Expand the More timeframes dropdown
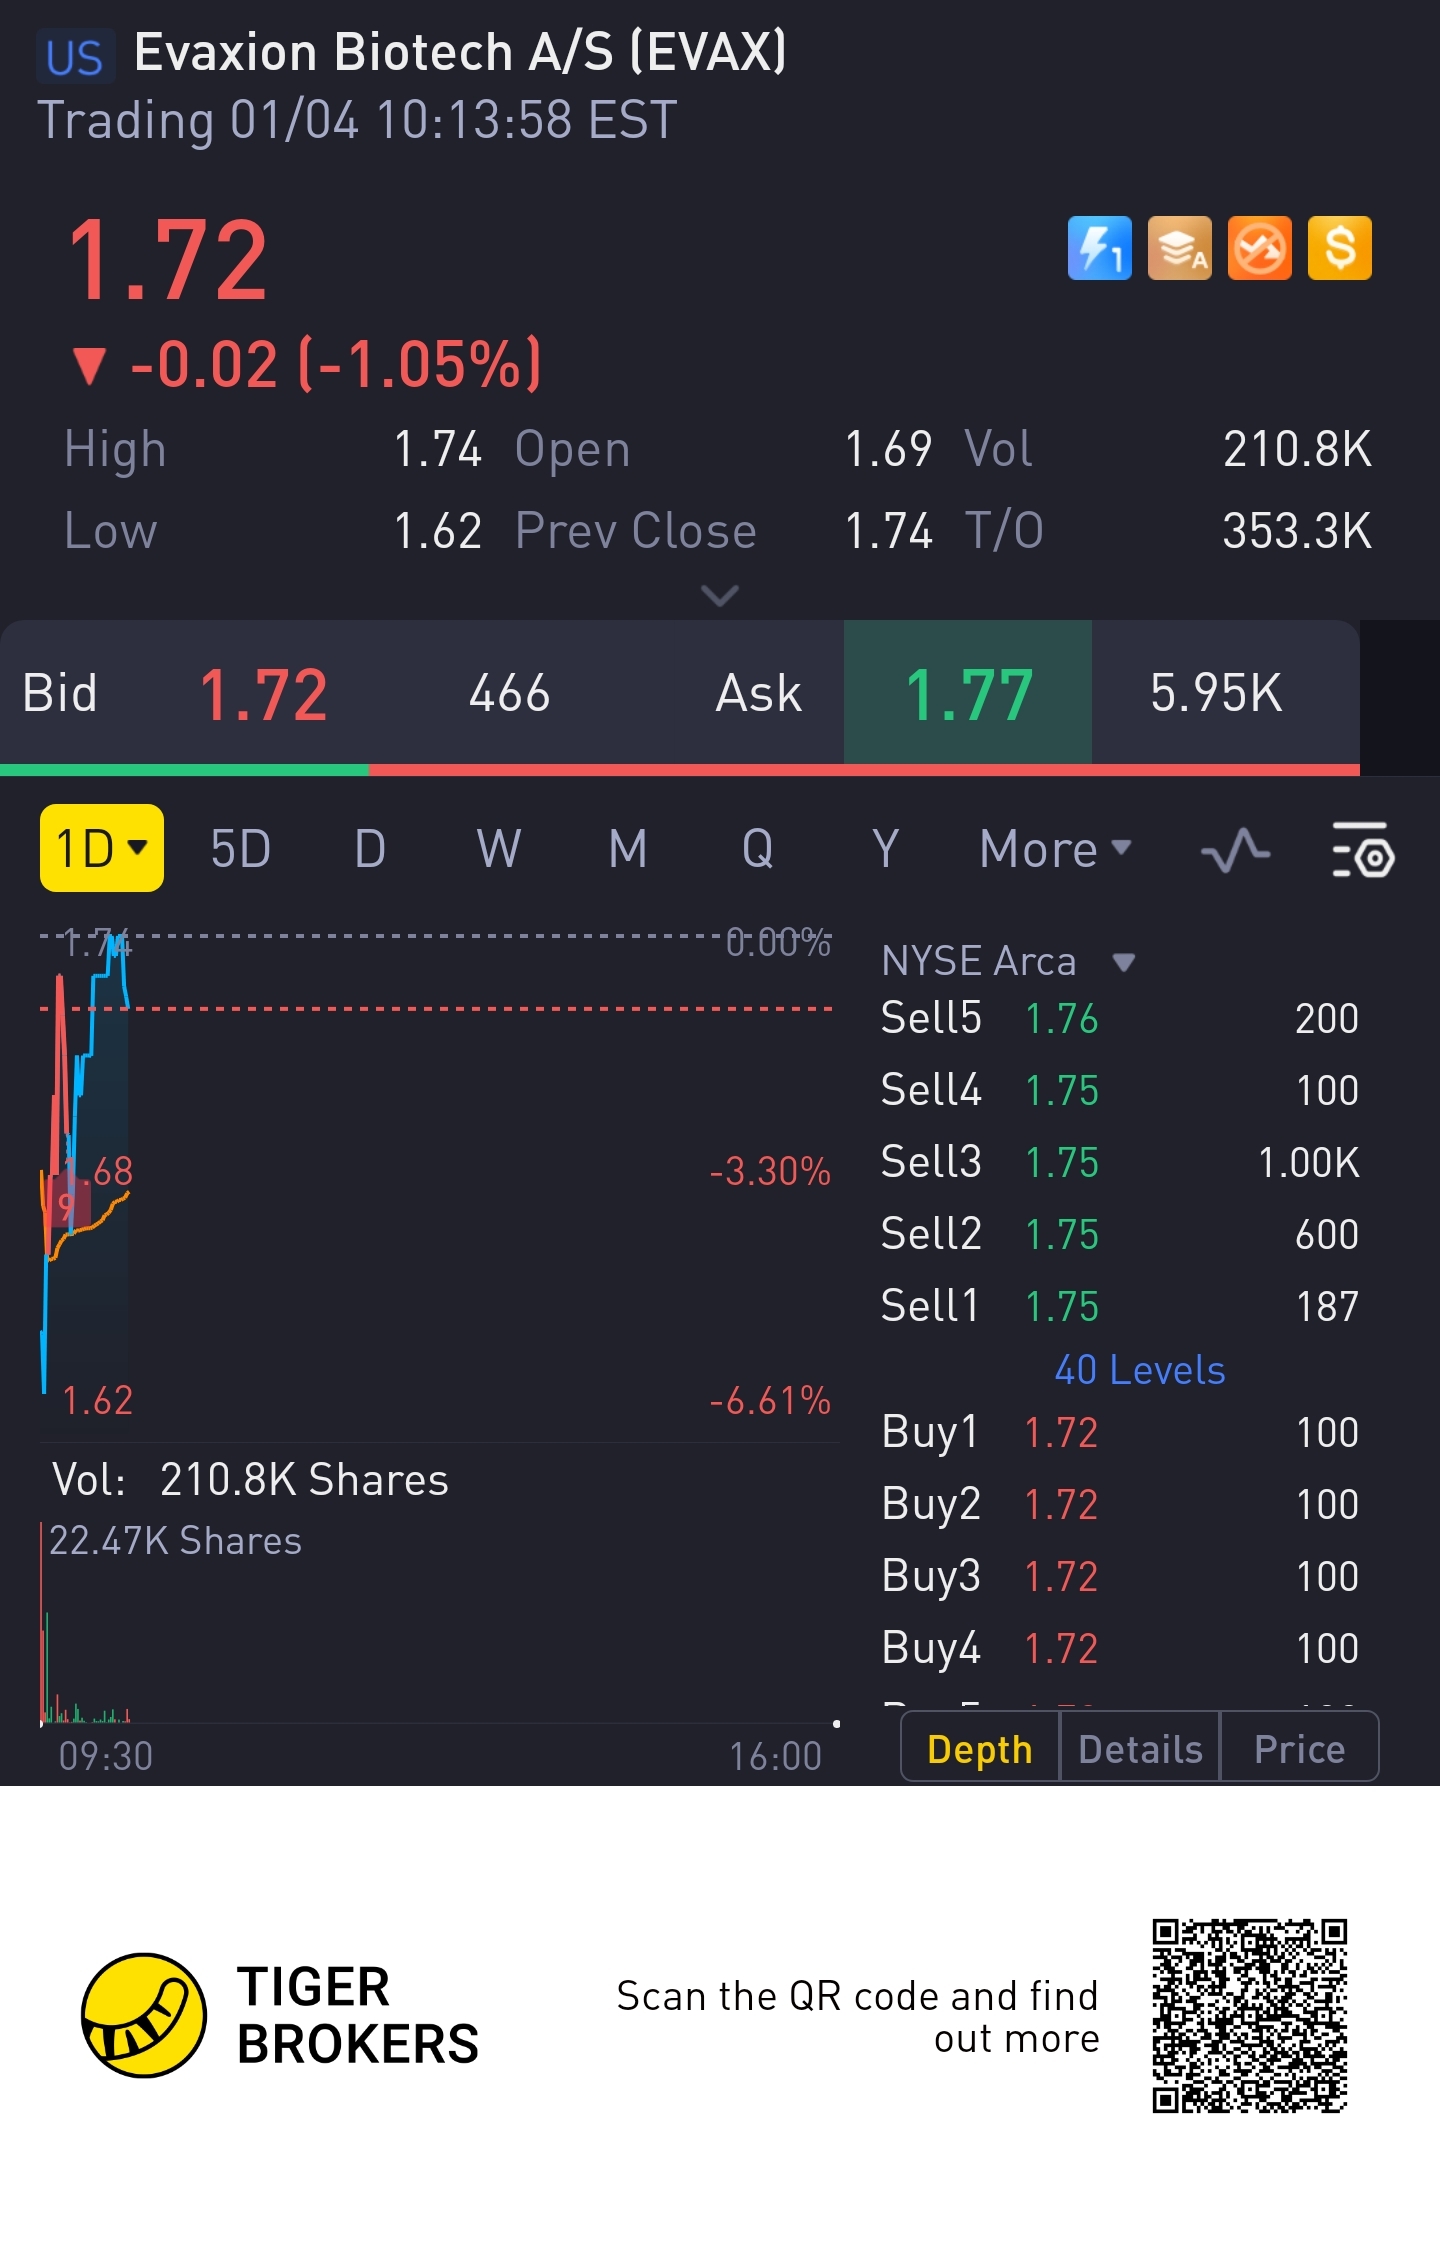1440x2246 pixels. (1055, 849)
